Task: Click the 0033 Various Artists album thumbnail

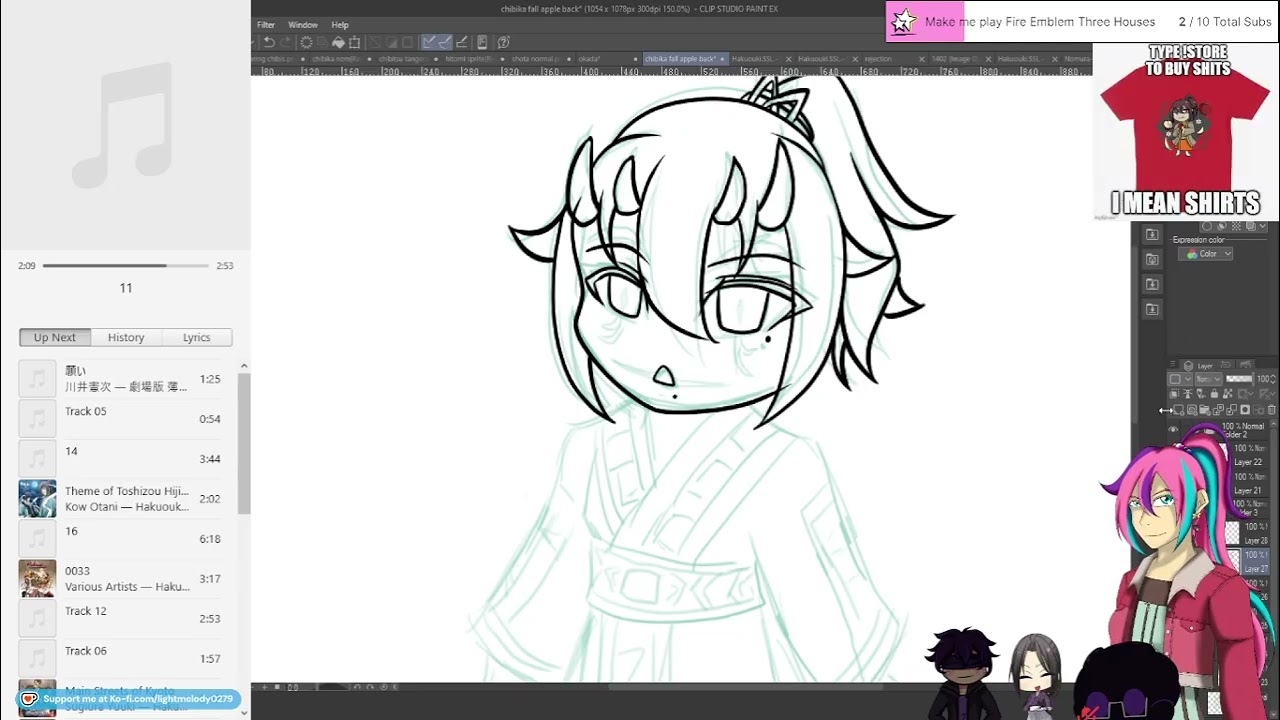Action: click(37, 579)
